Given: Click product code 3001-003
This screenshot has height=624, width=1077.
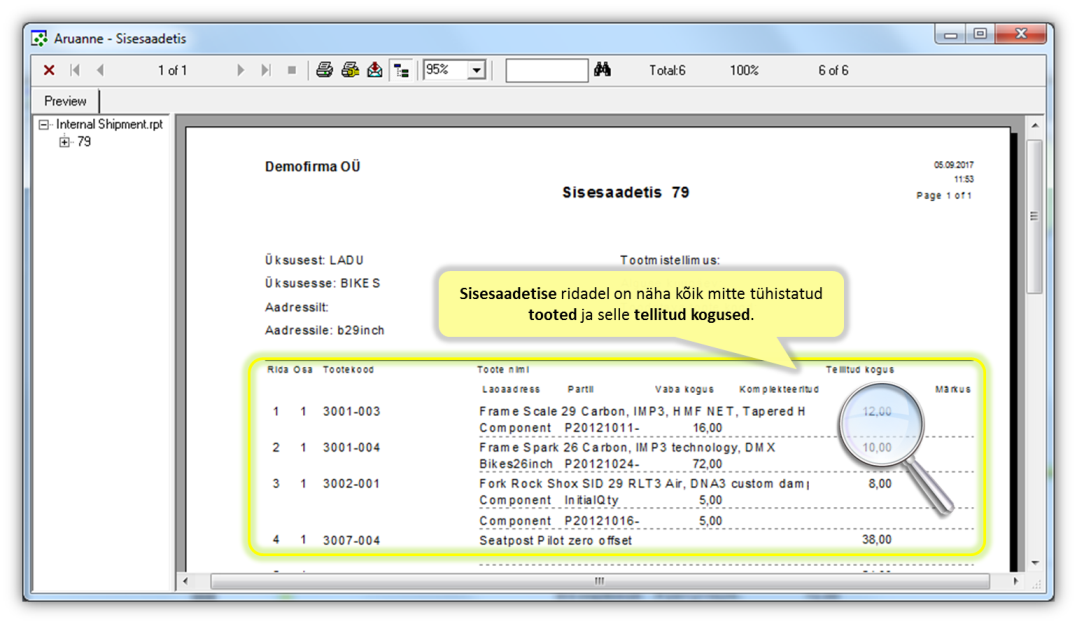Looking at the screenshot, I should click(x=352, y=412).
